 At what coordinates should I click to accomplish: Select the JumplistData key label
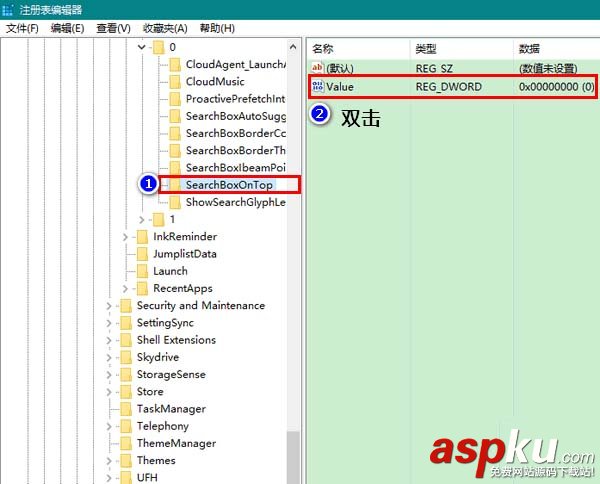point(185,254)
